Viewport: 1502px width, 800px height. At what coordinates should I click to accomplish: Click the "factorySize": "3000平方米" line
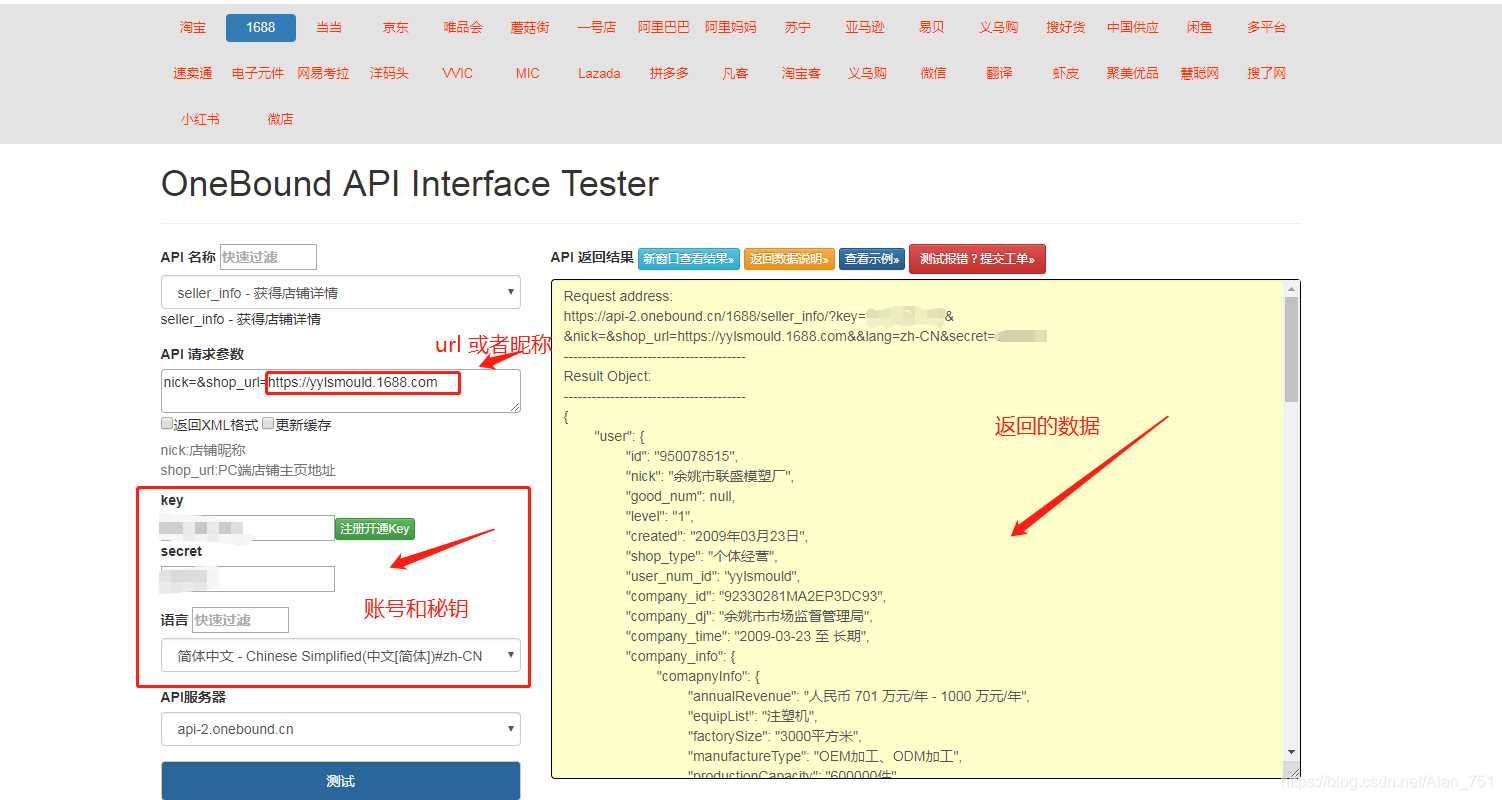(774, 736)
